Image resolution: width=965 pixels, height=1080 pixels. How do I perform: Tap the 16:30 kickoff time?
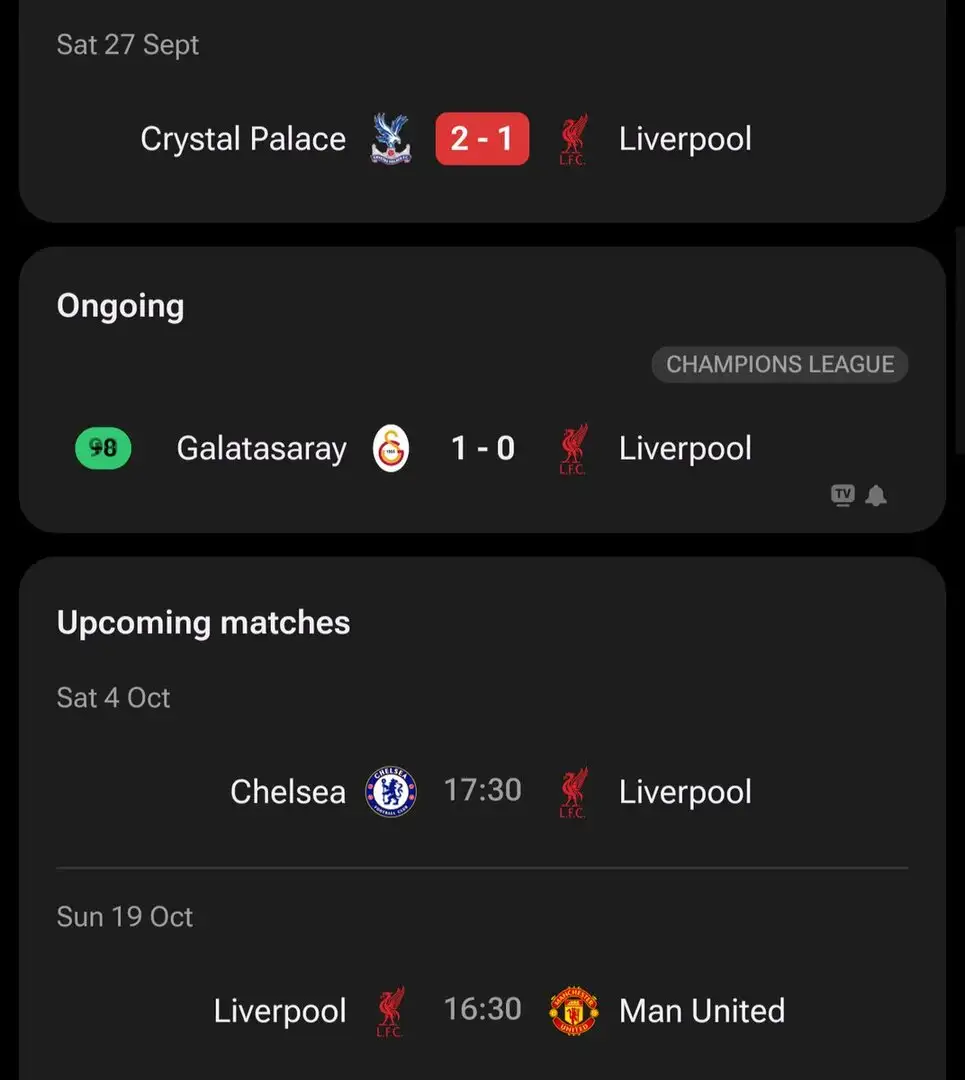[x=482, y=1010]
